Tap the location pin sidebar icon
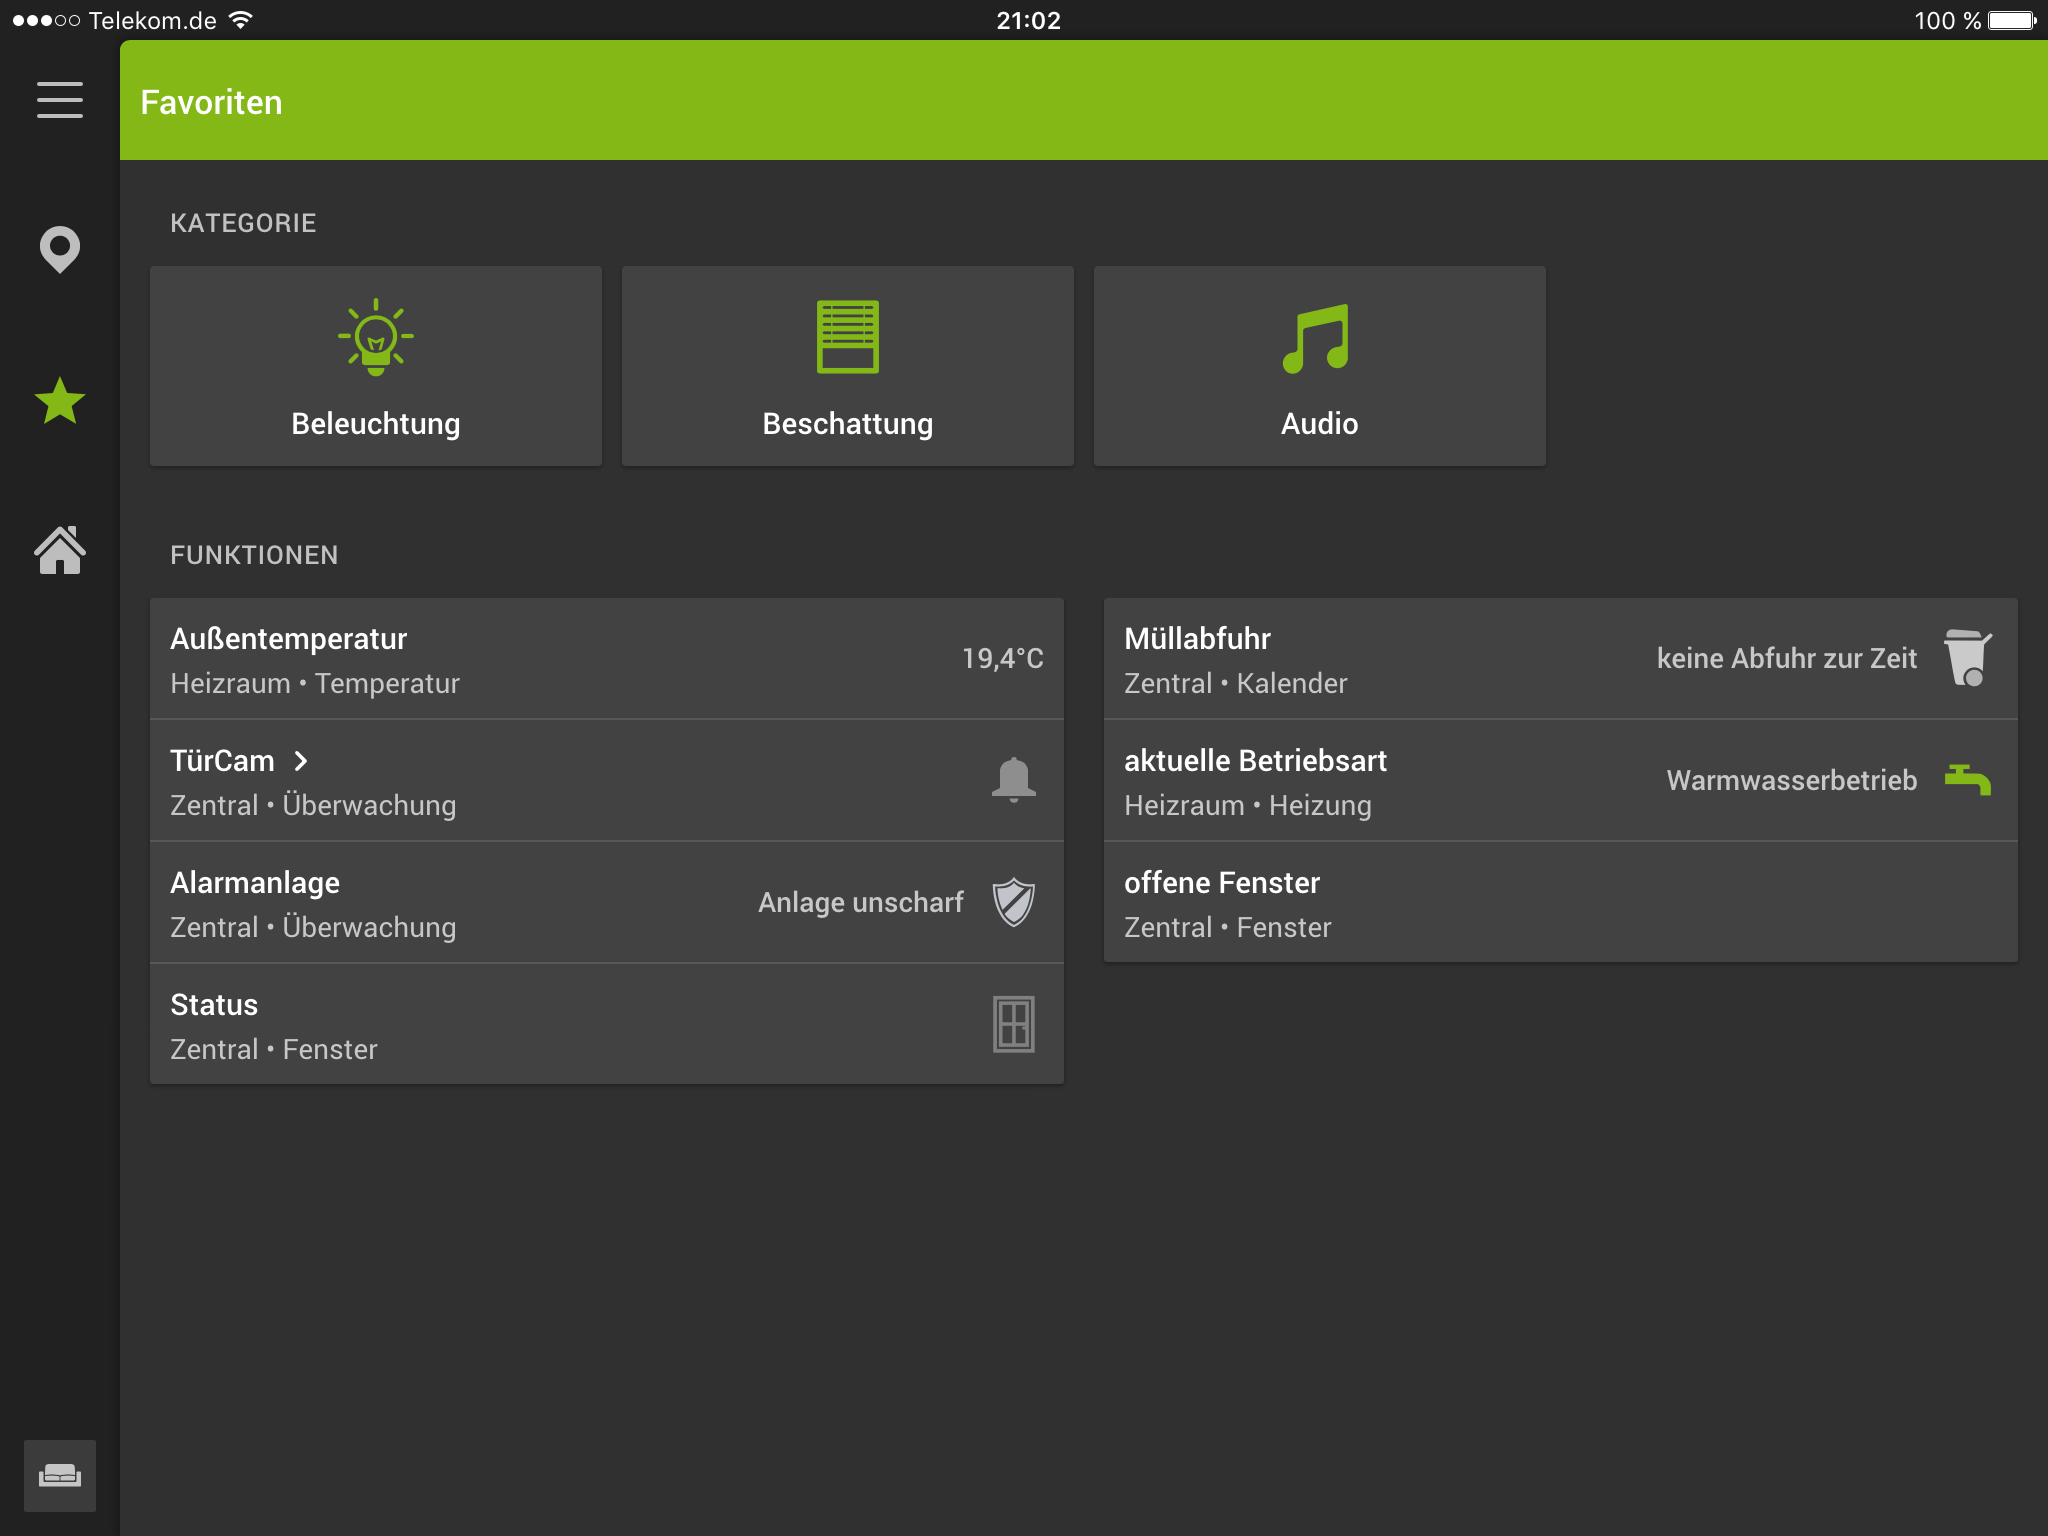Viewport: 2048px width, 1536px height. point(60,249)
